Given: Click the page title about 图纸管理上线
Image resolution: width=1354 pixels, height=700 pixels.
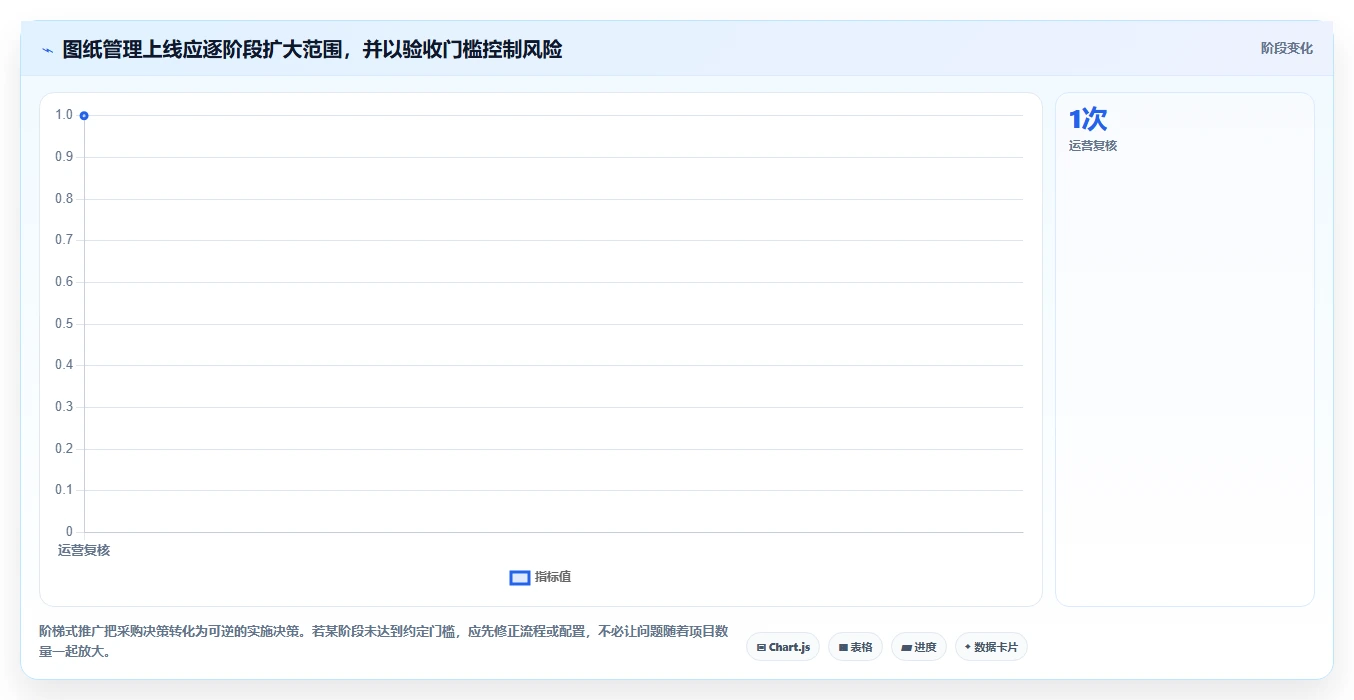Looking at the screenshot, I should point(312,49).
